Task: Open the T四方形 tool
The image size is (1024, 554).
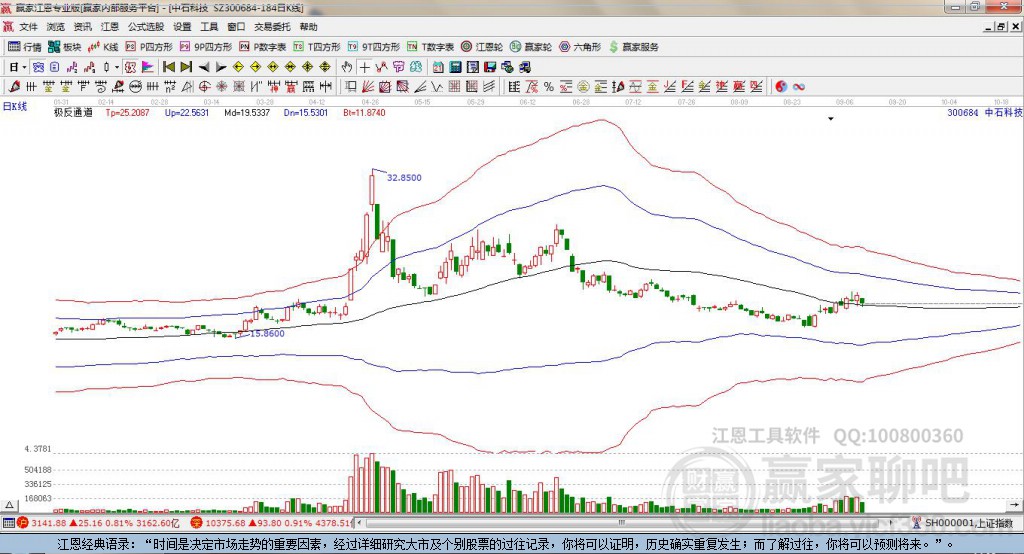Action: 317,47
